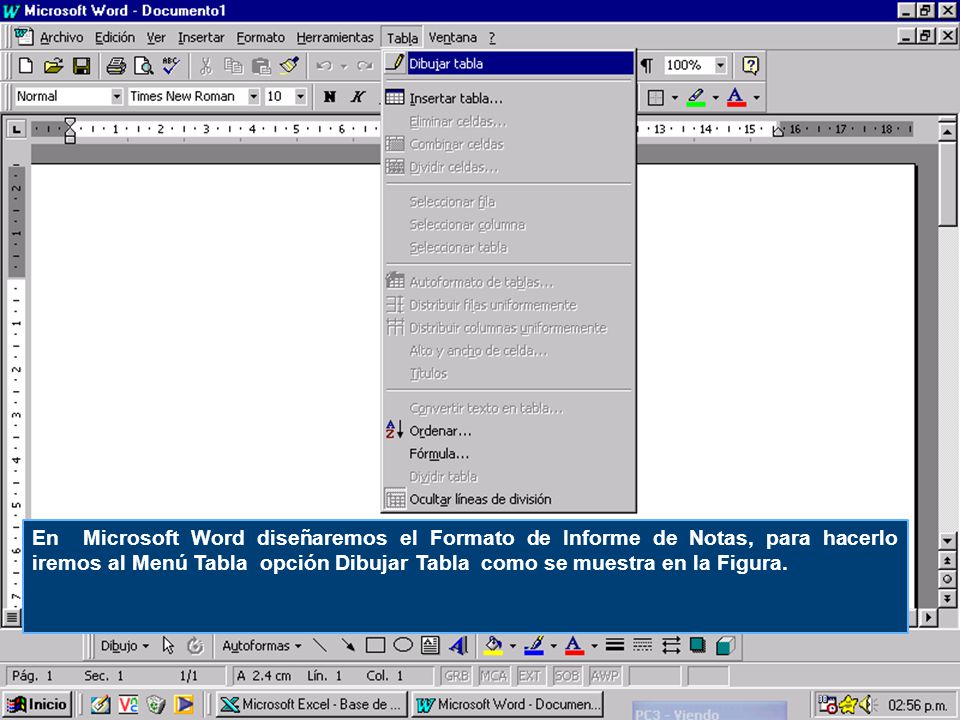This screenshot has height=720, width=960.
Task: Toggle EXT extend selection indicator
Action: 530,676
